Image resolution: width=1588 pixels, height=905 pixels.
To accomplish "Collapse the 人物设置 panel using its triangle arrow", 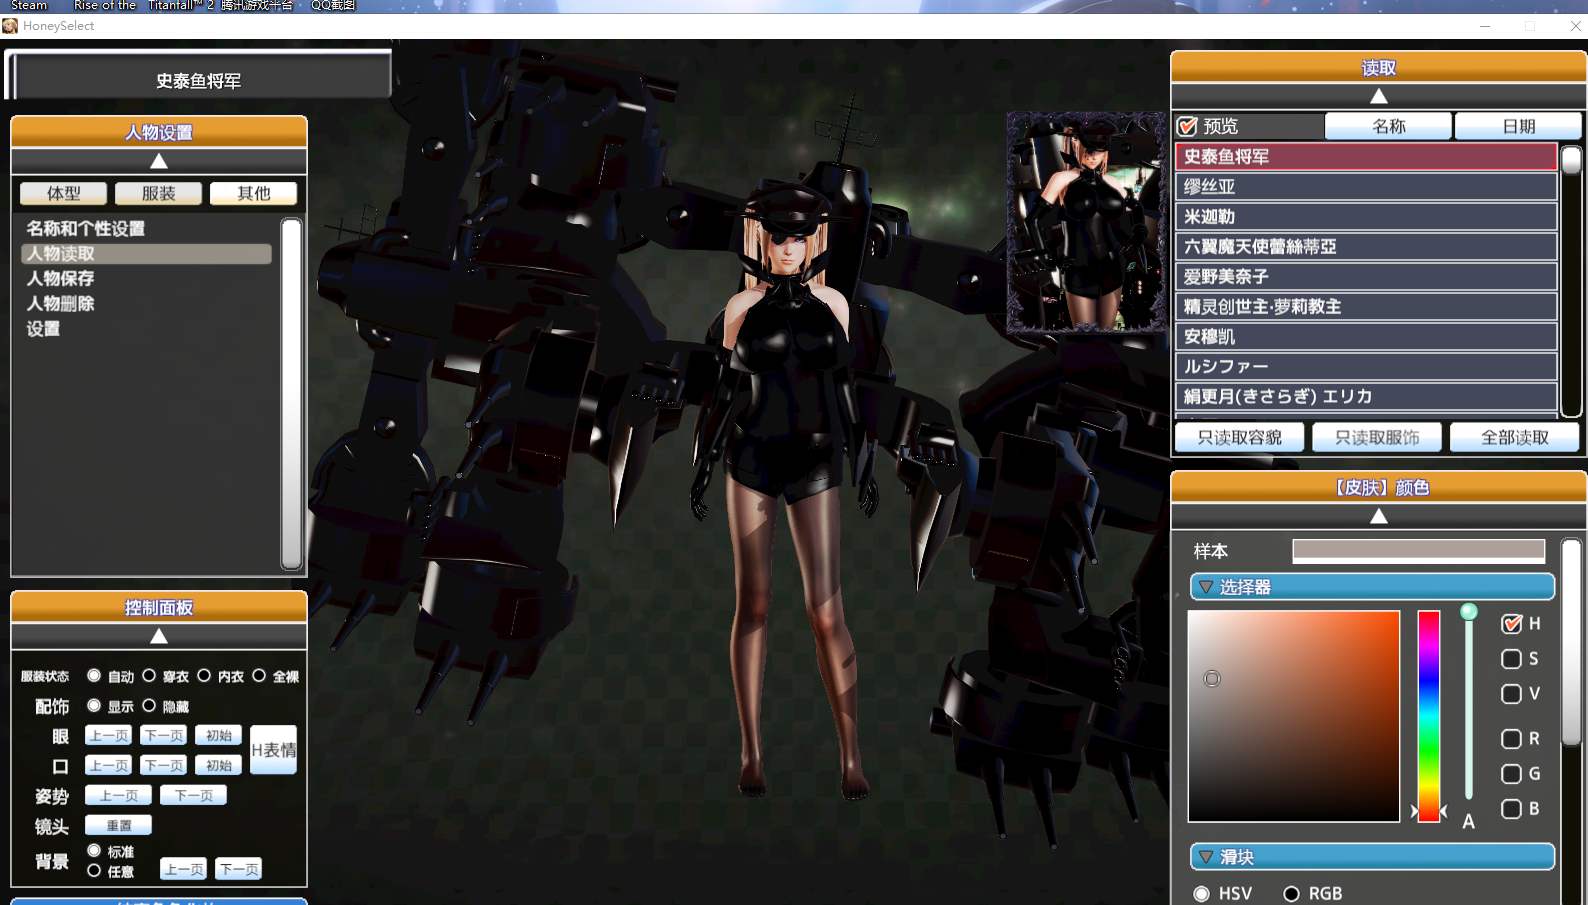I will pos(159,162).
